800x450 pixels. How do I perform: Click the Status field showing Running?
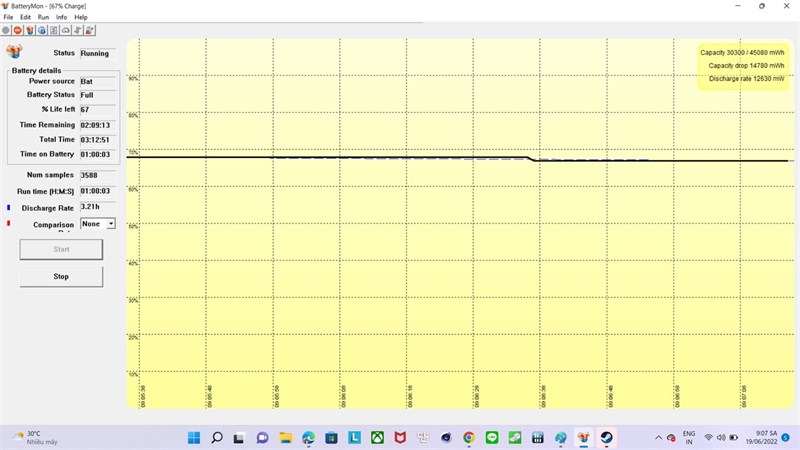coord(98,53)
